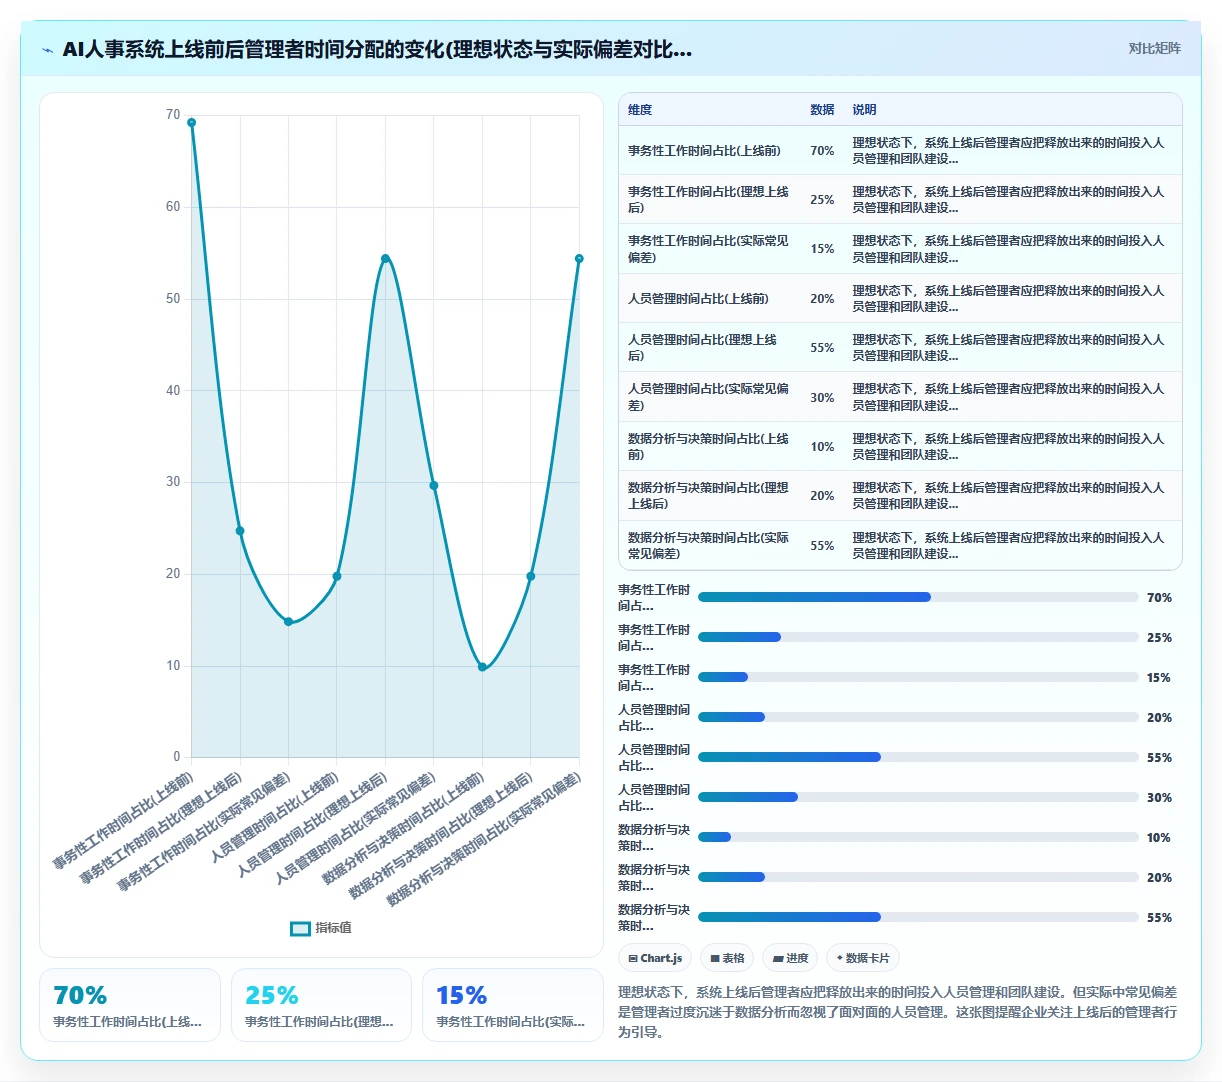Click table row 数据分析与决策时间占比(实际常见偏差)

coord(900,545)
